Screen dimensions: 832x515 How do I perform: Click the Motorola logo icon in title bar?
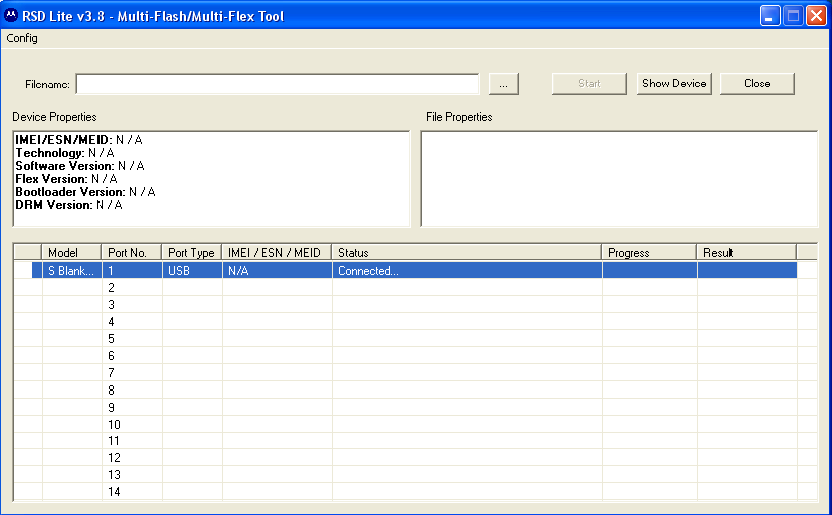(11, 15)
